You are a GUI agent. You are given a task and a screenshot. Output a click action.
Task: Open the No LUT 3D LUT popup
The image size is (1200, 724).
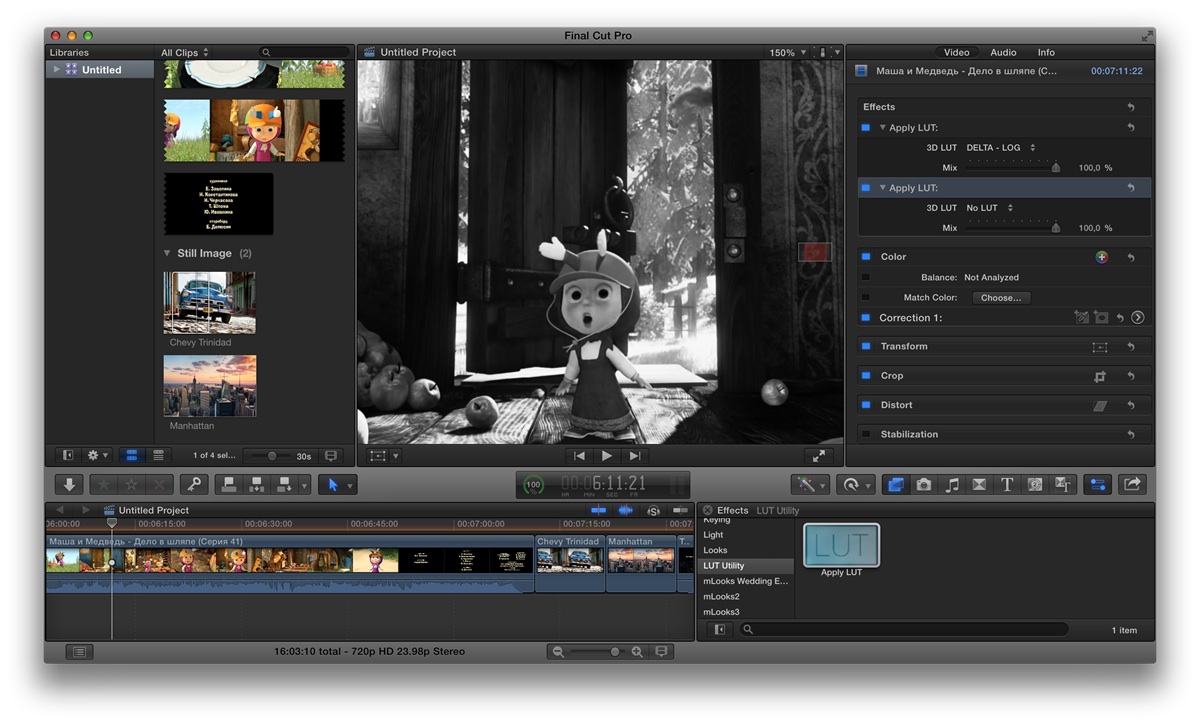click(990, 208)
